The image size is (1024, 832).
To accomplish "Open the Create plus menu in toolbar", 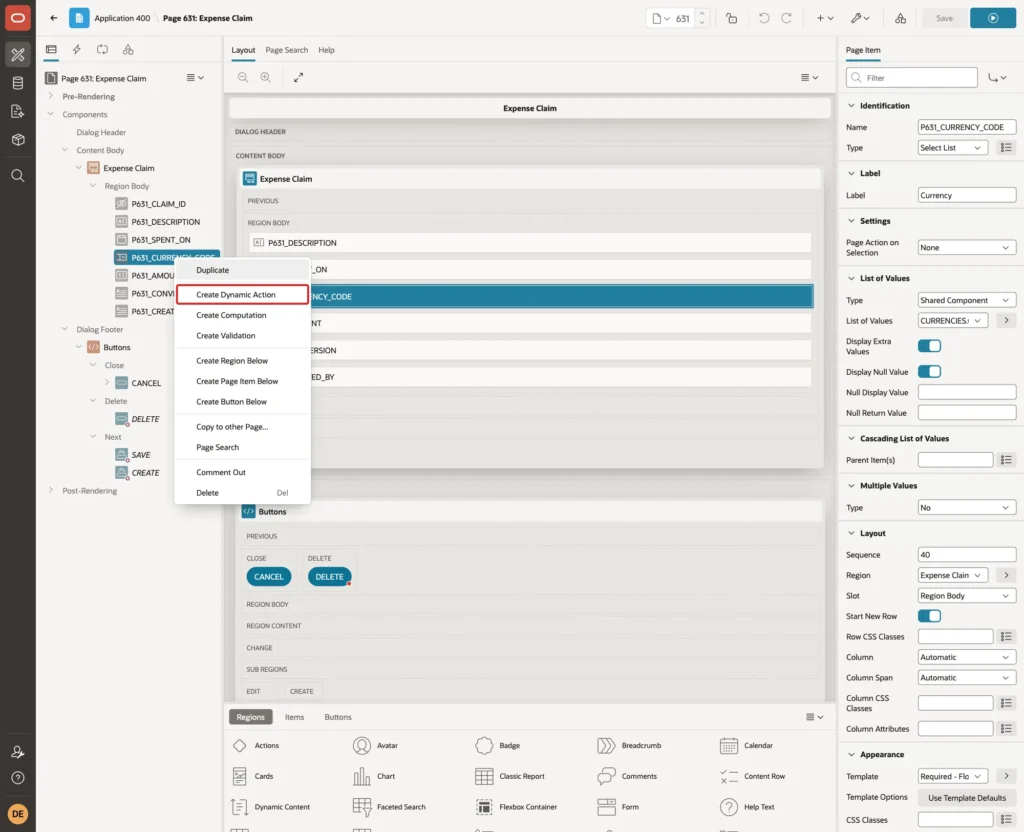I will click(x=825, y=18).
